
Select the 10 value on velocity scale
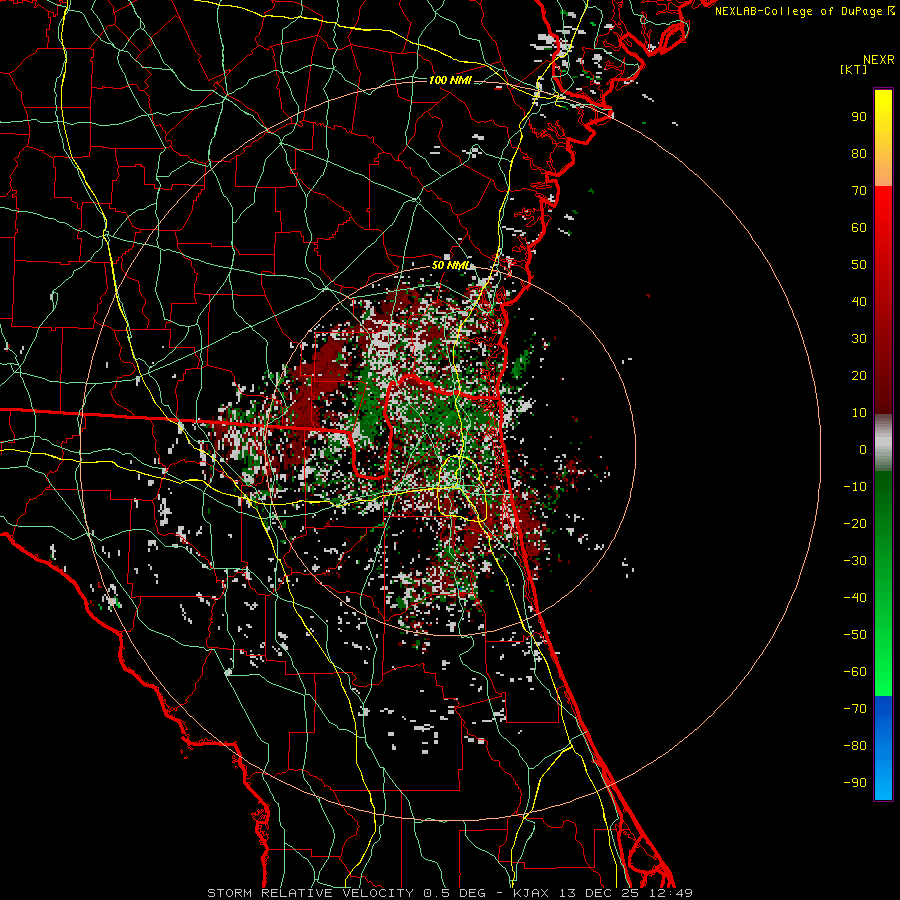(859, 413)
